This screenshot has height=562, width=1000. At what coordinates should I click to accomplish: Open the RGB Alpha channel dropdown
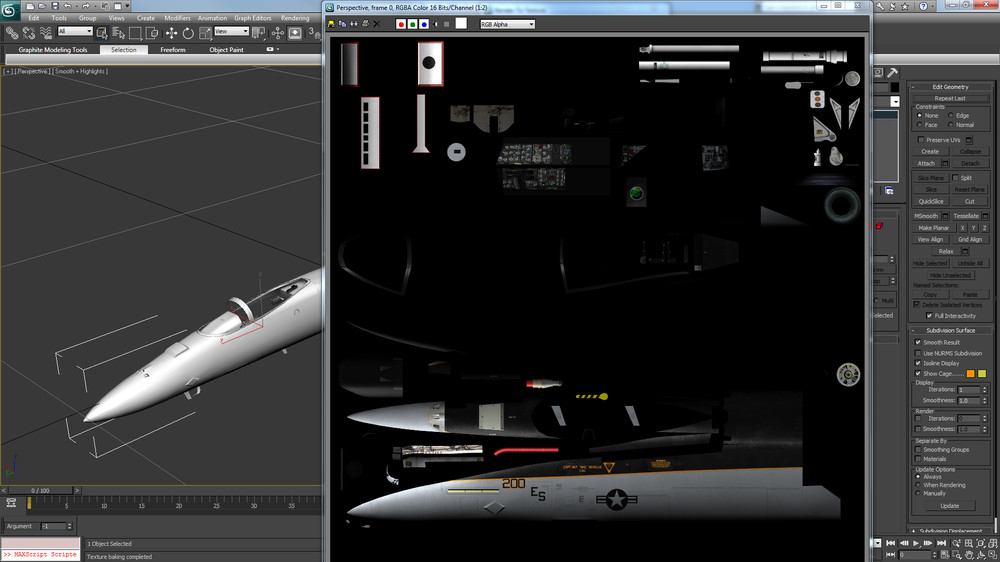tap(507, 24)
